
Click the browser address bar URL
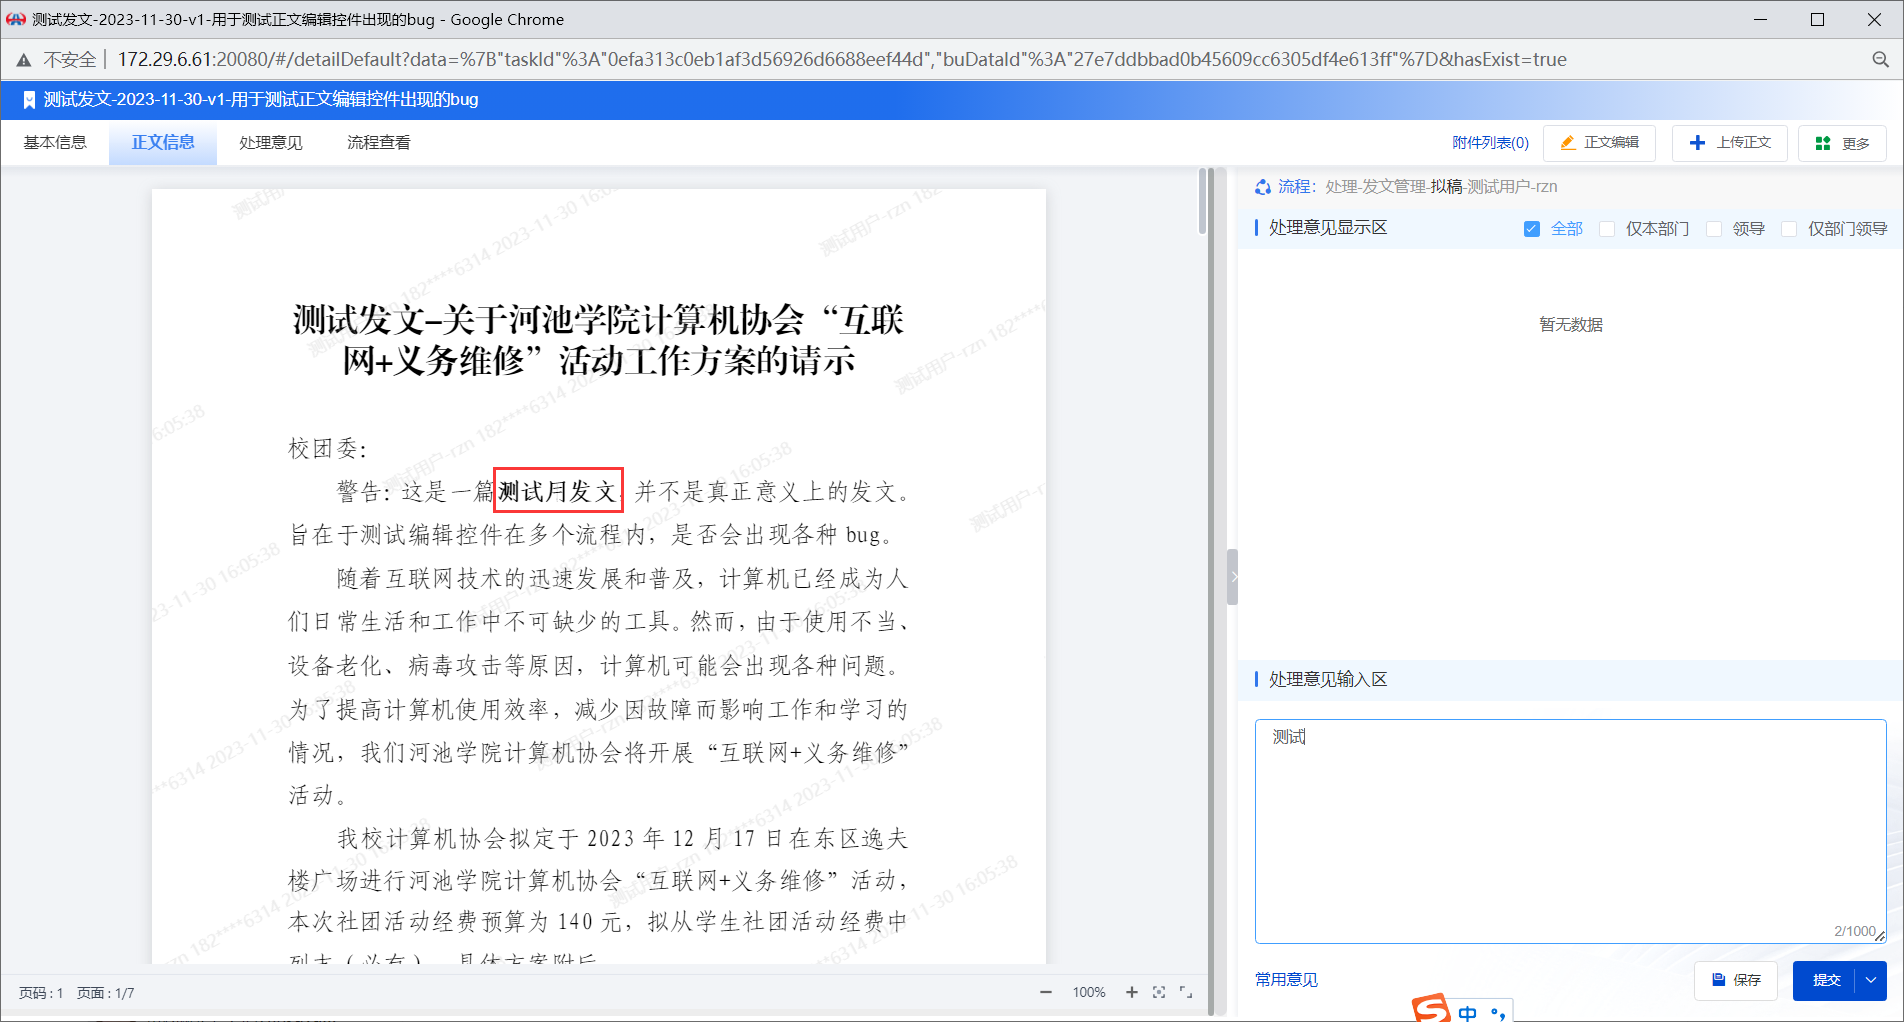[x=842, y=60]
